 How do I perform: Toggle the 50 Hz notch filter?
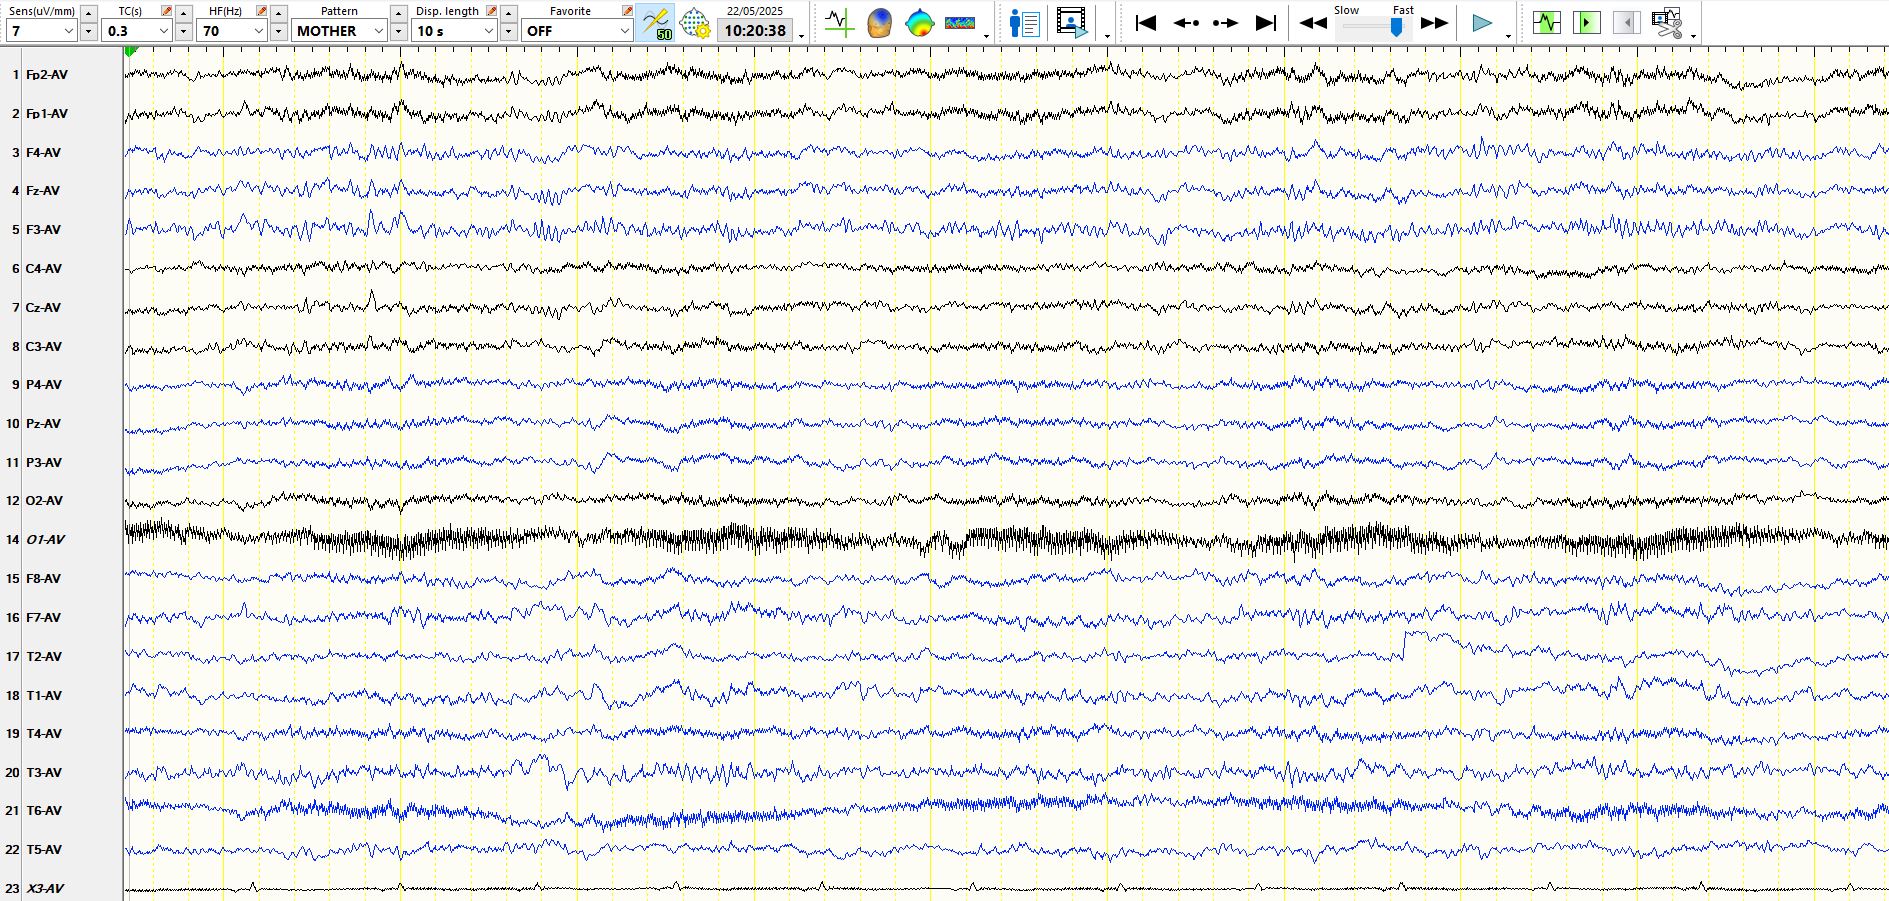(x=656, y=23)
